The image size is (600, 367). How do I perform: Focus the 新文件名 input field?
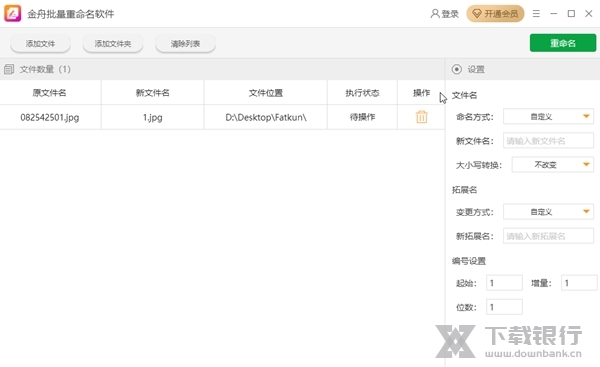coord(548,140)
